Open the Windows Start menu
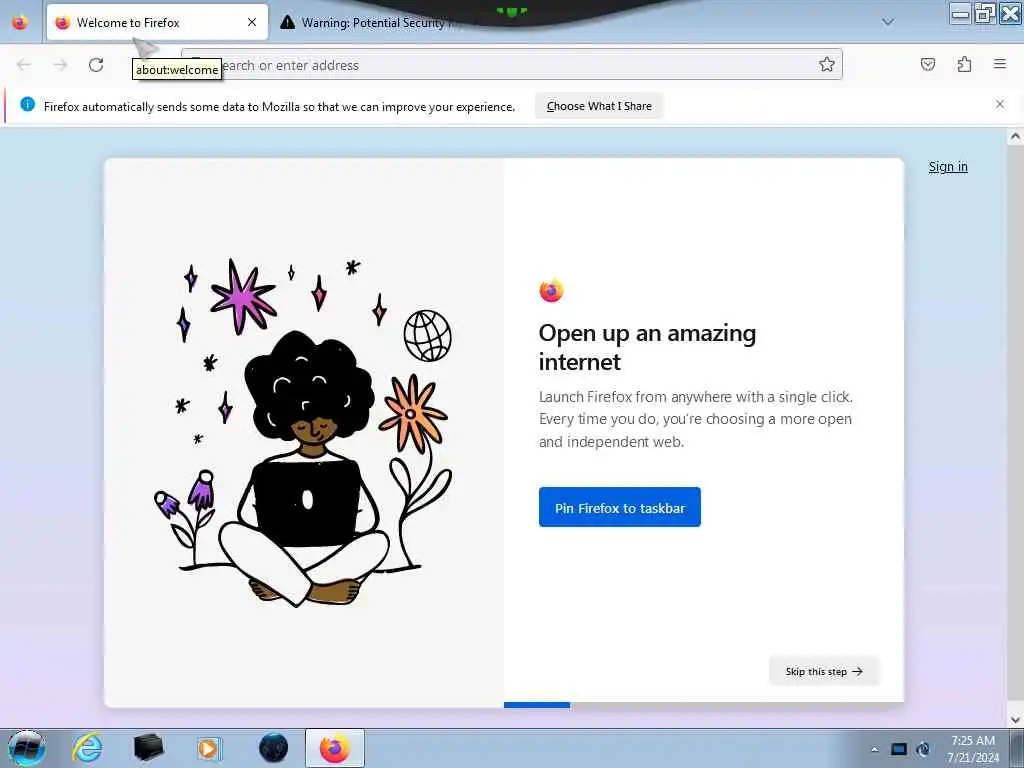This screenshot has width=1024, height=768. coord(27,748)
